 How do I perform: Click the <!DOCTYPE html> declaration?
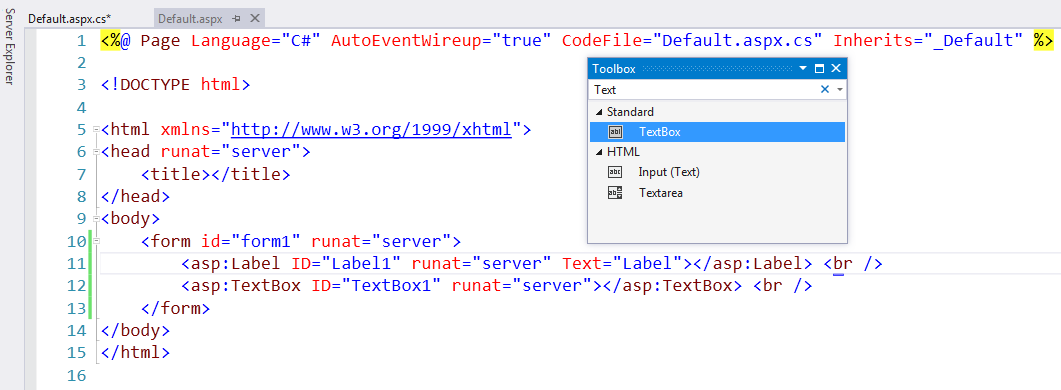pyautogui.click(x=176, y=85)
